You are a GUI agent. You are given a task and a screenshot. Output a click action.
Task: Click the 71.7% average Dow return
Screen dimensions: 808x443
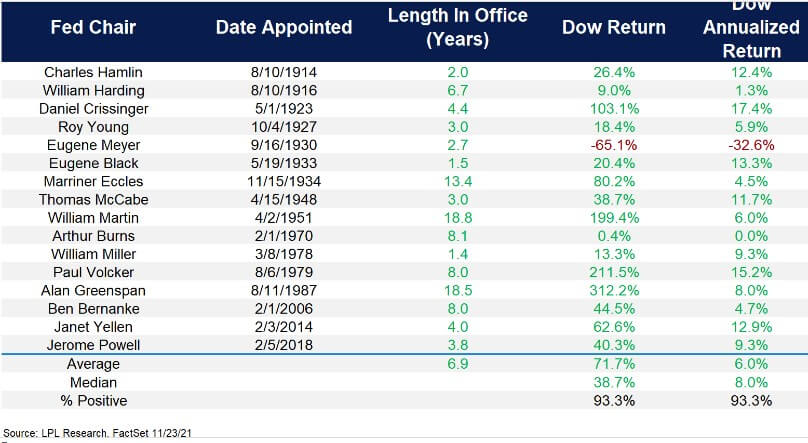pyautogui.click(x=614, y=365)
